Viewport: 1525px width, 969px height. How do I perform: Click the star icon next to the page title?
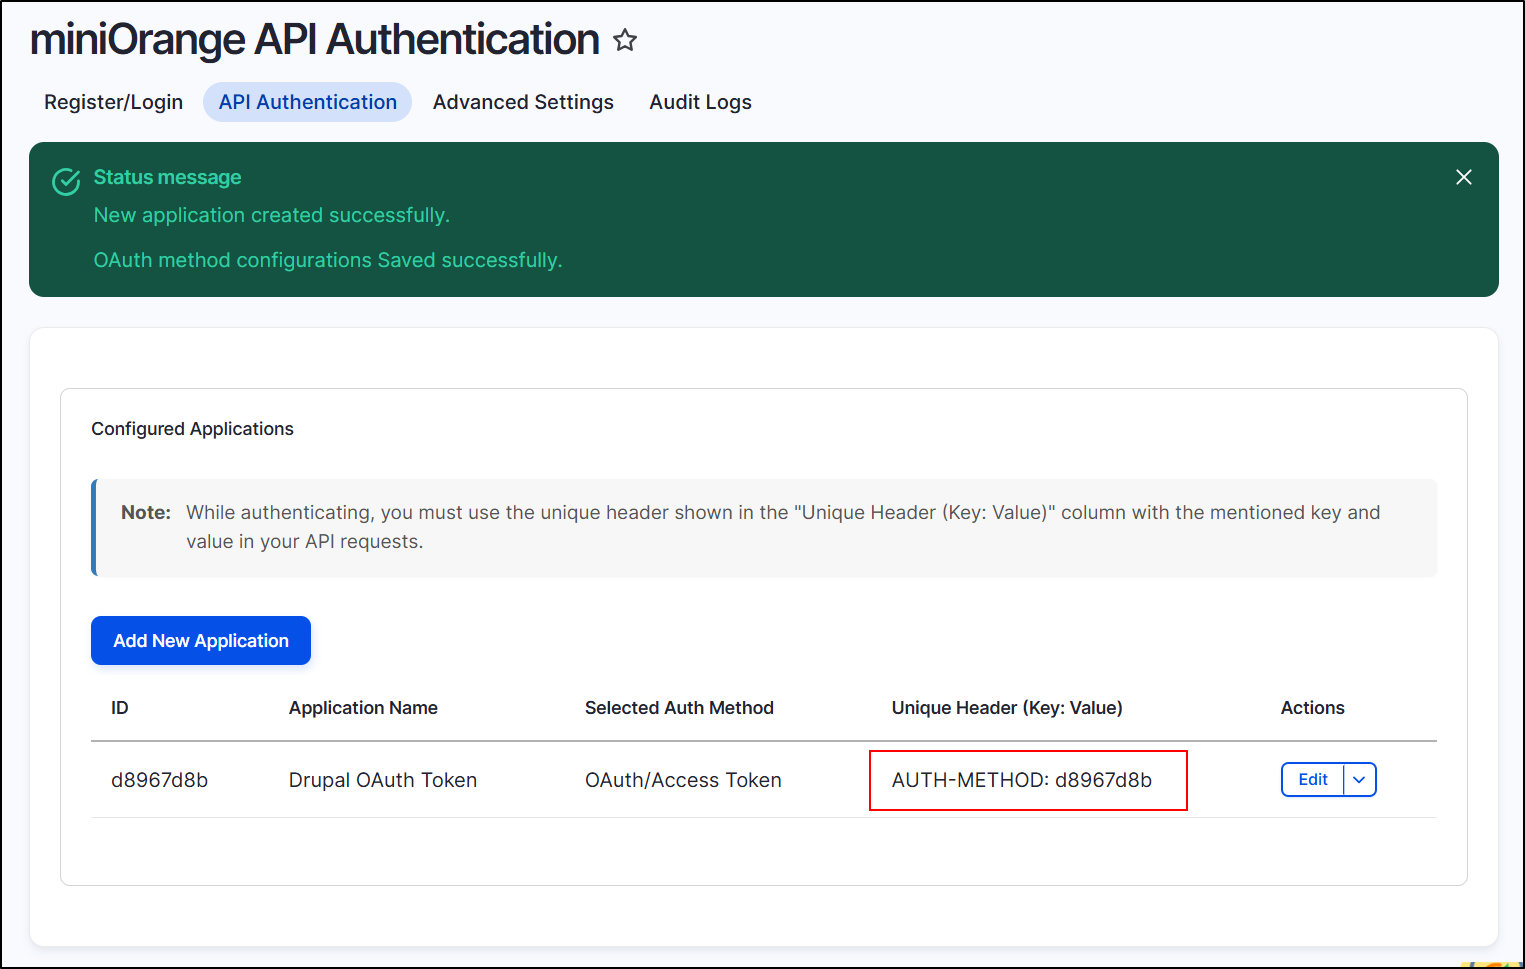[x=624, y=40]
